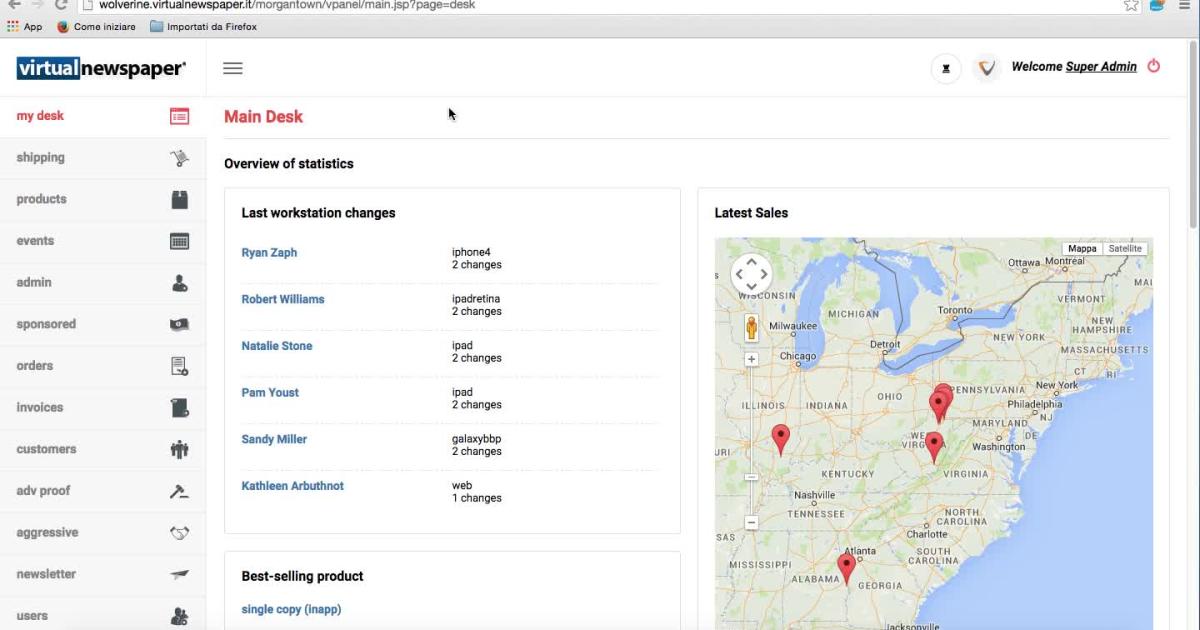Toggle sidebar with hamburger menu icon
The image size is (1200, 630).
pos(233,68)
